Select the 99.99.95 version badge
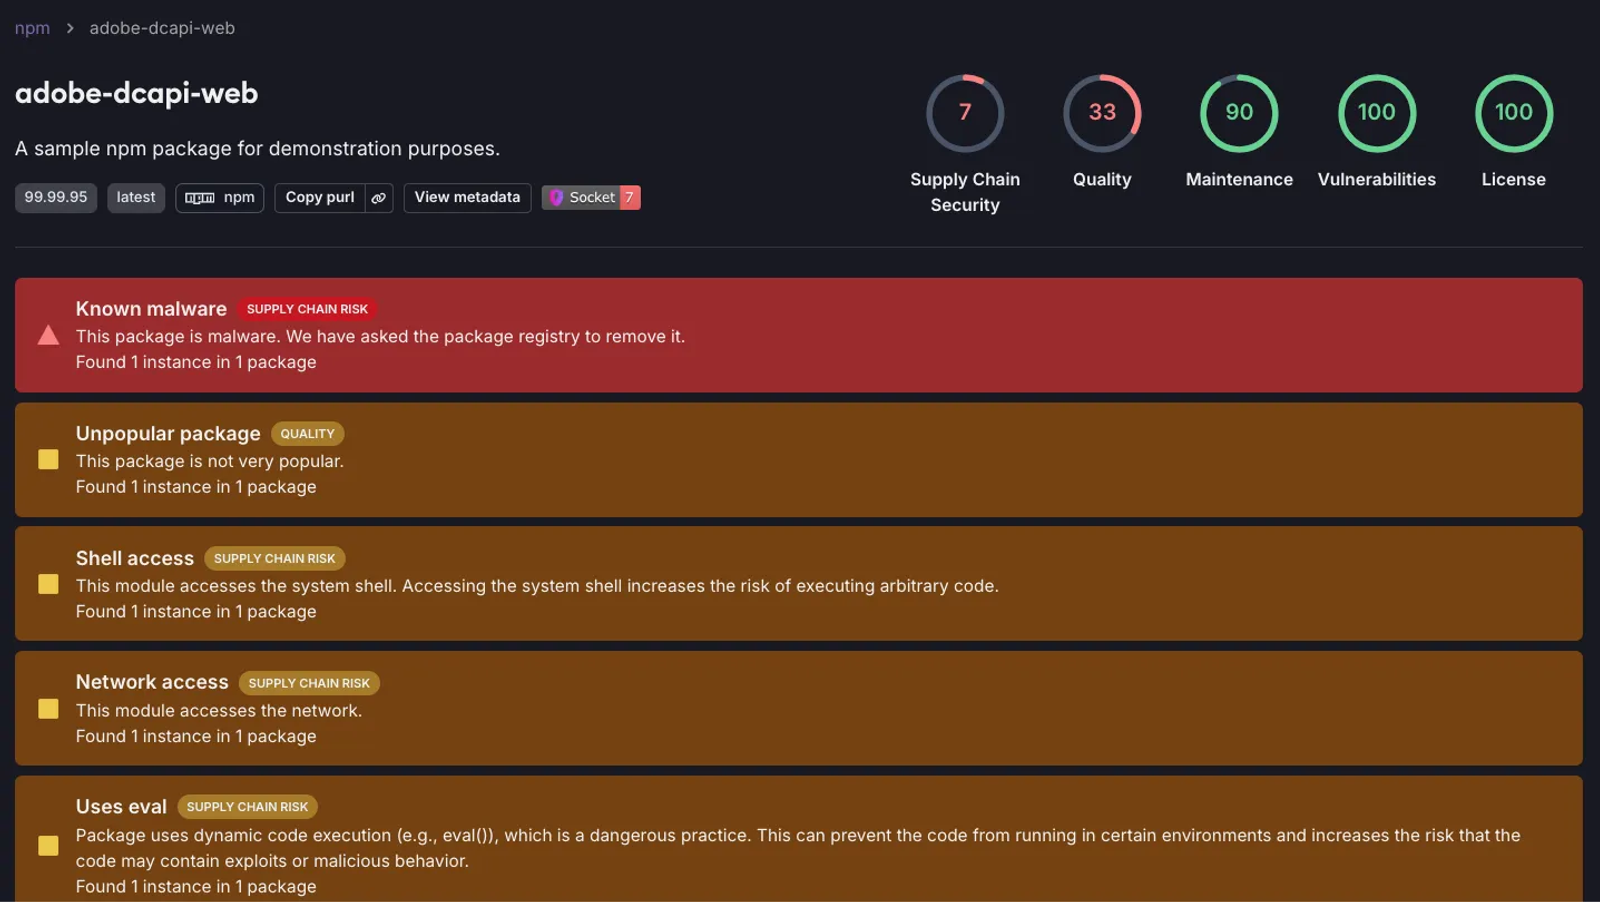Viewport: 1600px width, 902px height. tap(56, 197)
